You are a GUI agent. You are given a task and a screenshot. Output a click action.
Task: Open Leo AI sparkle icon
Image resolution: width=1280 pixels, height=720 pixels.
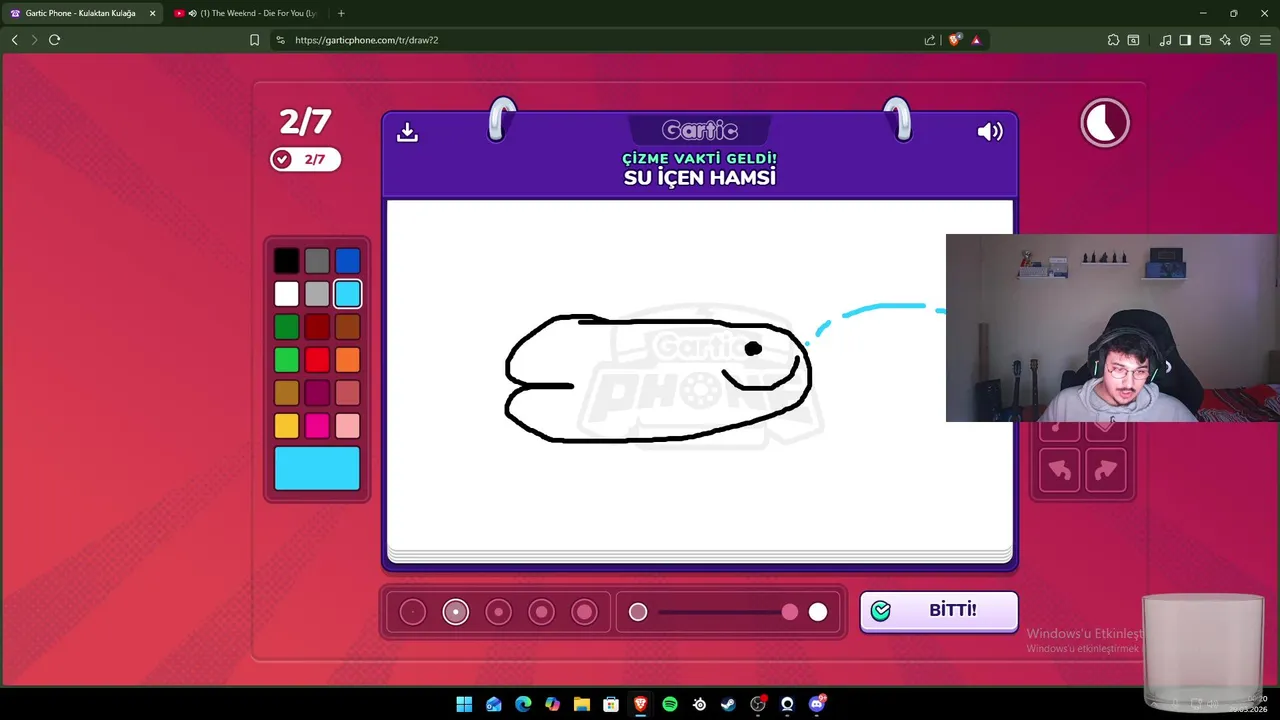click(x=1225, y=40)
